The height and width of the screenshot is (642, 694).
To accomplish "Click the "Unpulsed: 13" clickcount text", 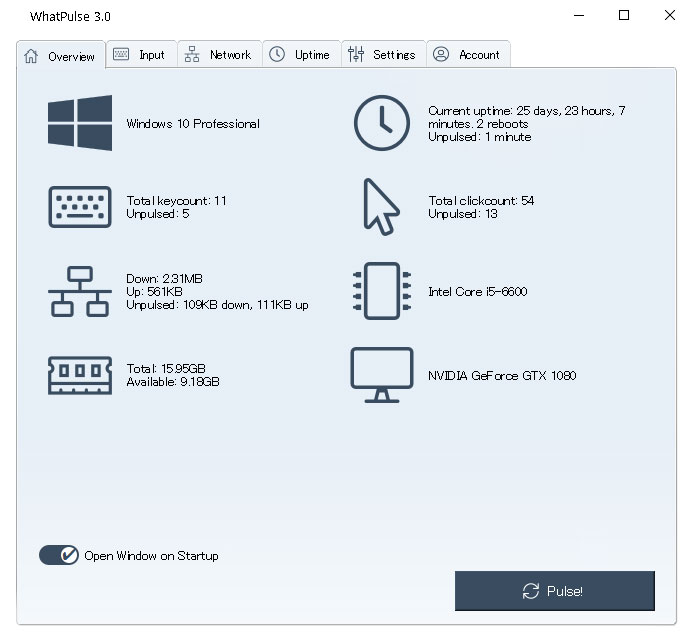I will [463, 214].
